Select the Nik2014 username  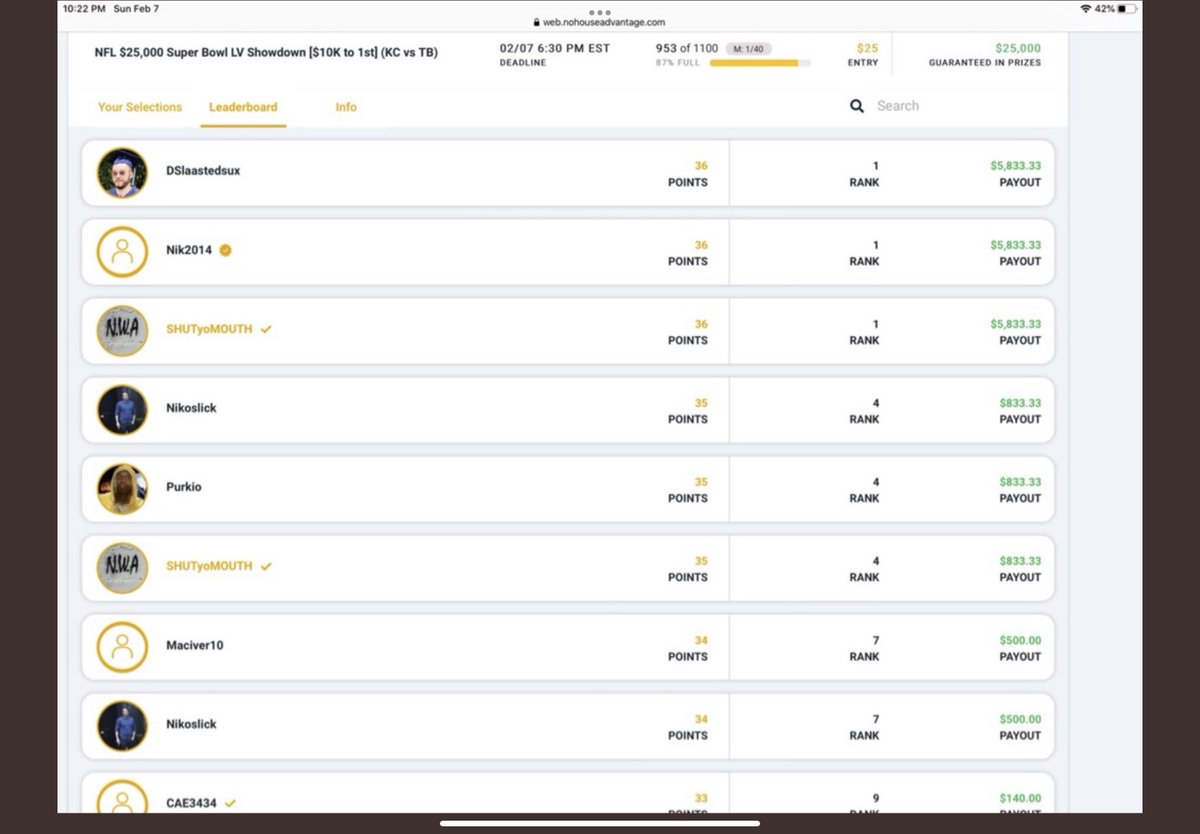pos(189,250)
